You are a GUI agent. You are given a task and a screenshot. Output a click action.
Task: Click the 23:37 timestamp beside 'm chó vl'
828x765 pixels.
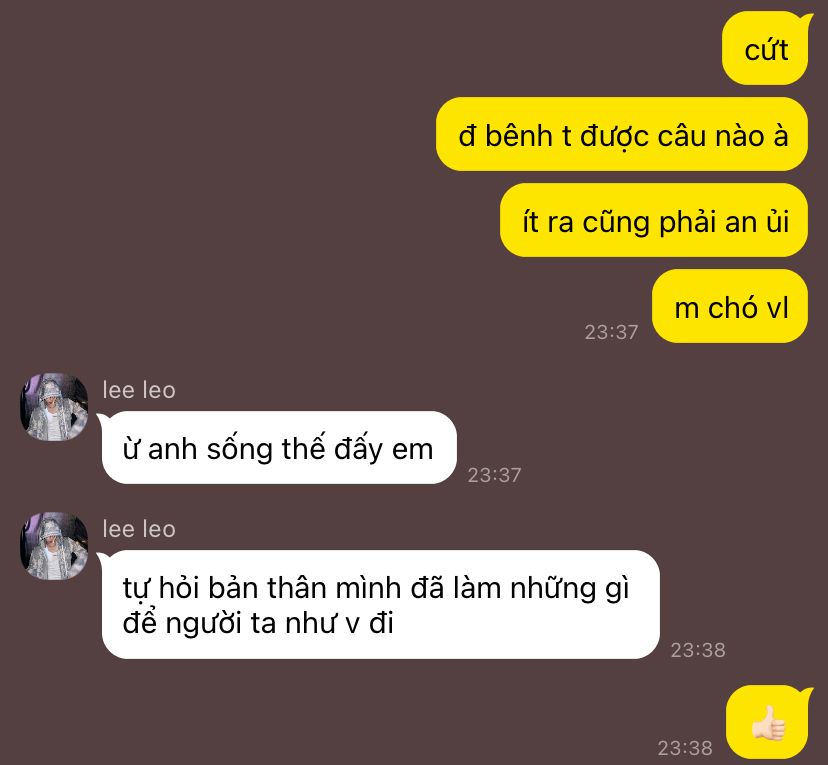(x=611, y=332)
